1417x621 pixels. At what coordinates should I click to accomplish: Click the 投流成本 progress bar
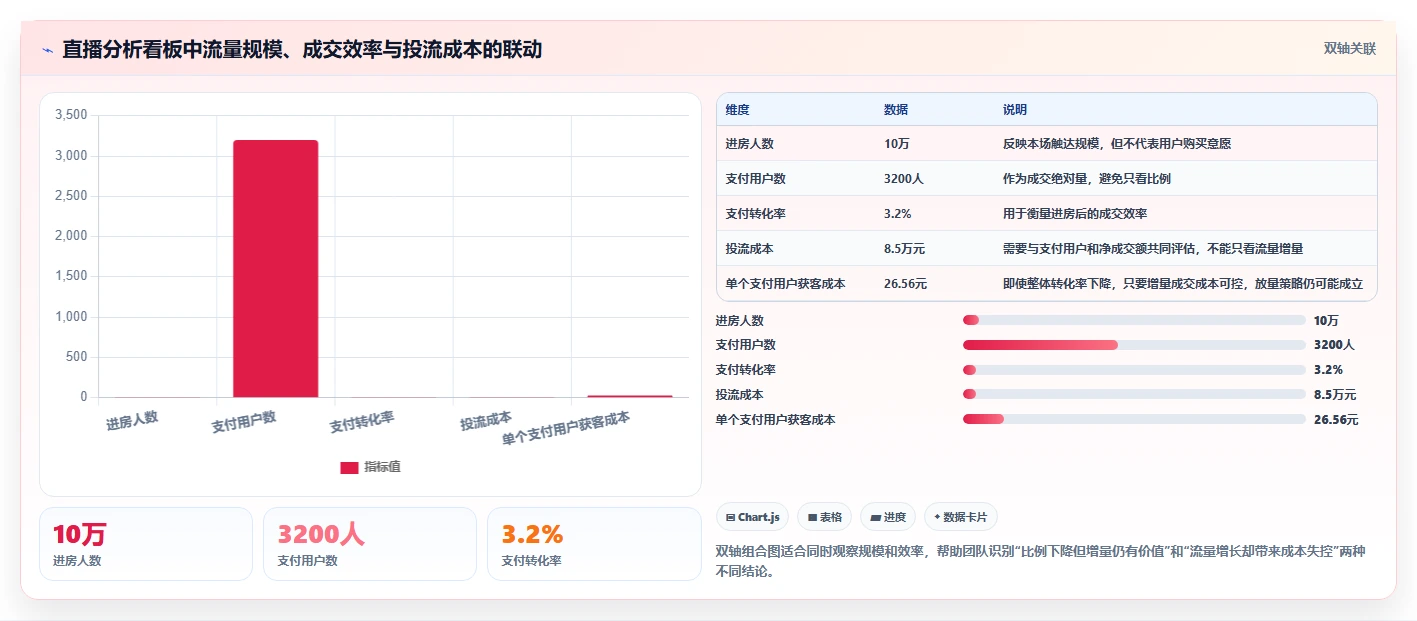[x=1134, y=394]
